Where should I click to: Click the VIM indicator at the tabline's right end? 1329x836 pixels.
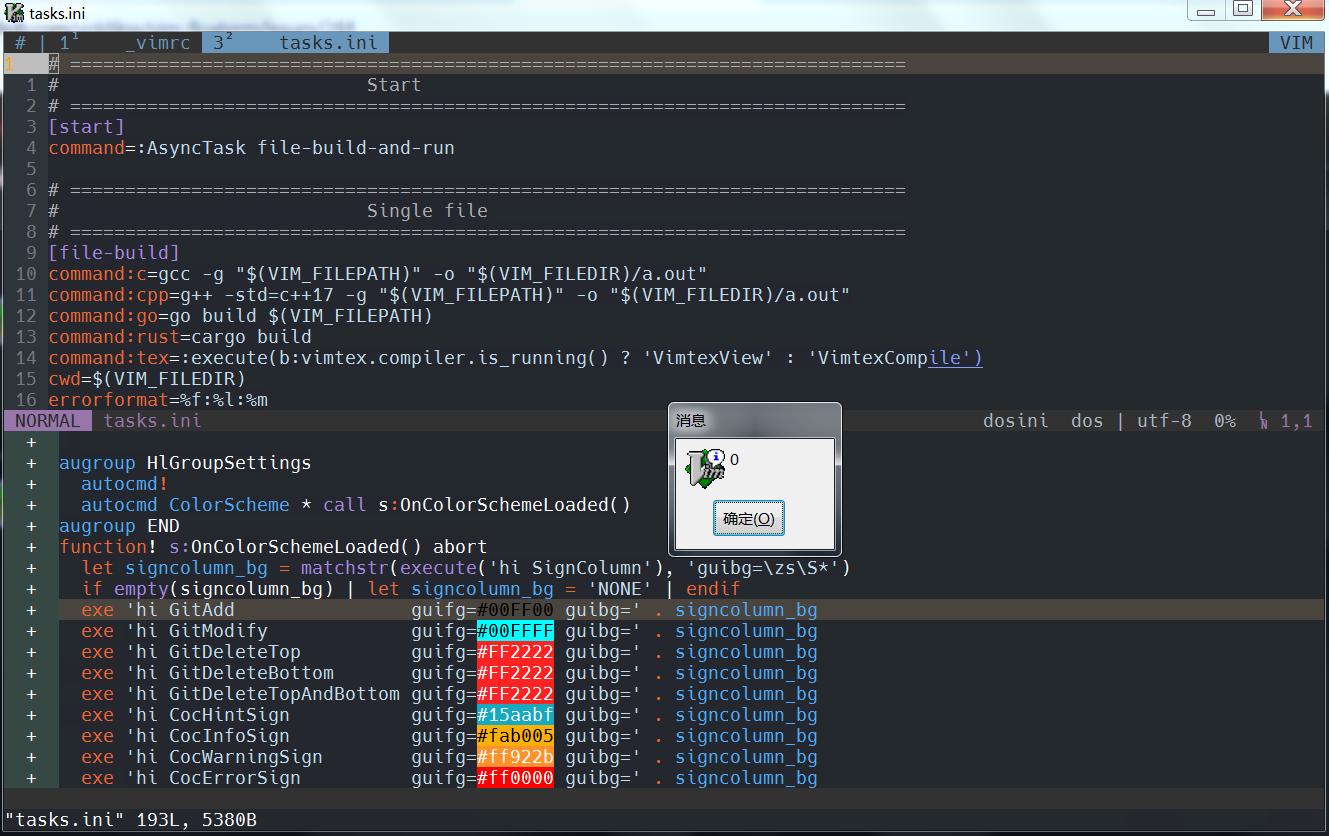[x=1295, y=42]
